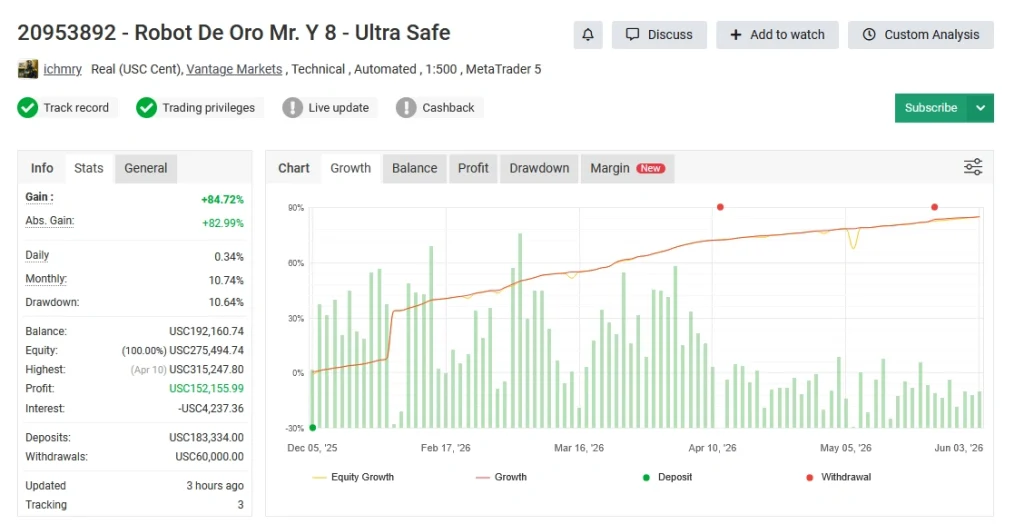Viewport: 1024px width, 524px height.
Task: Select the Chart tab
Action: [x=293, y=168]
